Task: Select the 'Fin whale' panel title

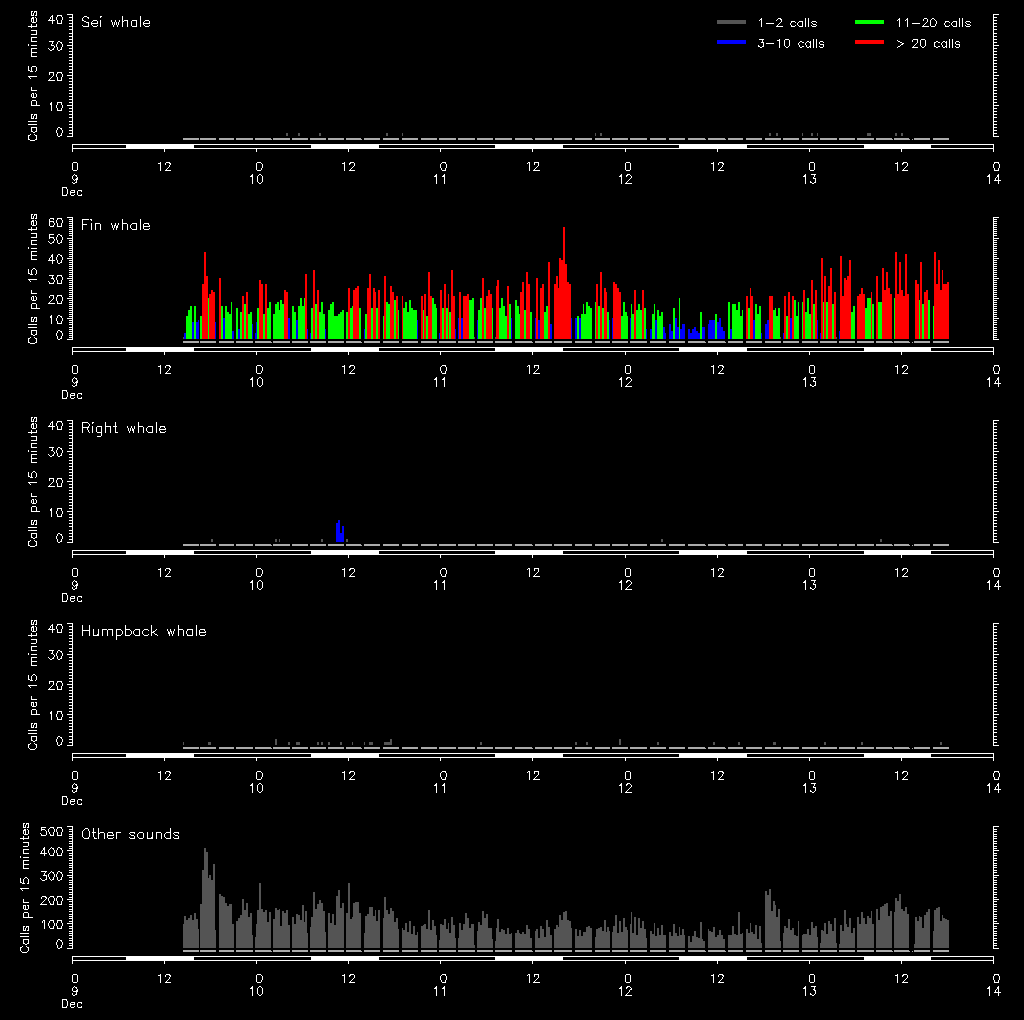Action: (x=116, y=225)
